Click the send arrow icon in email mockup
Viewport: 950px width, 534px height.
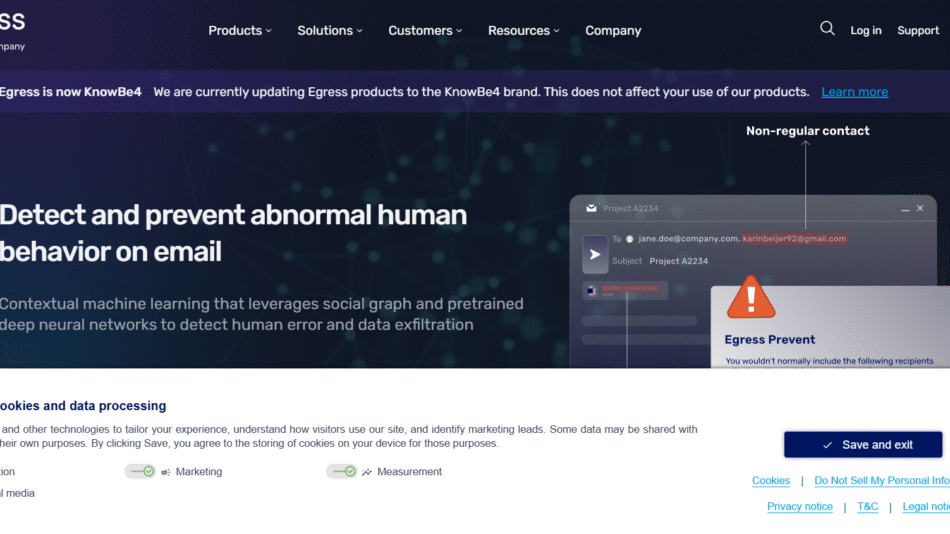[595, 254]
